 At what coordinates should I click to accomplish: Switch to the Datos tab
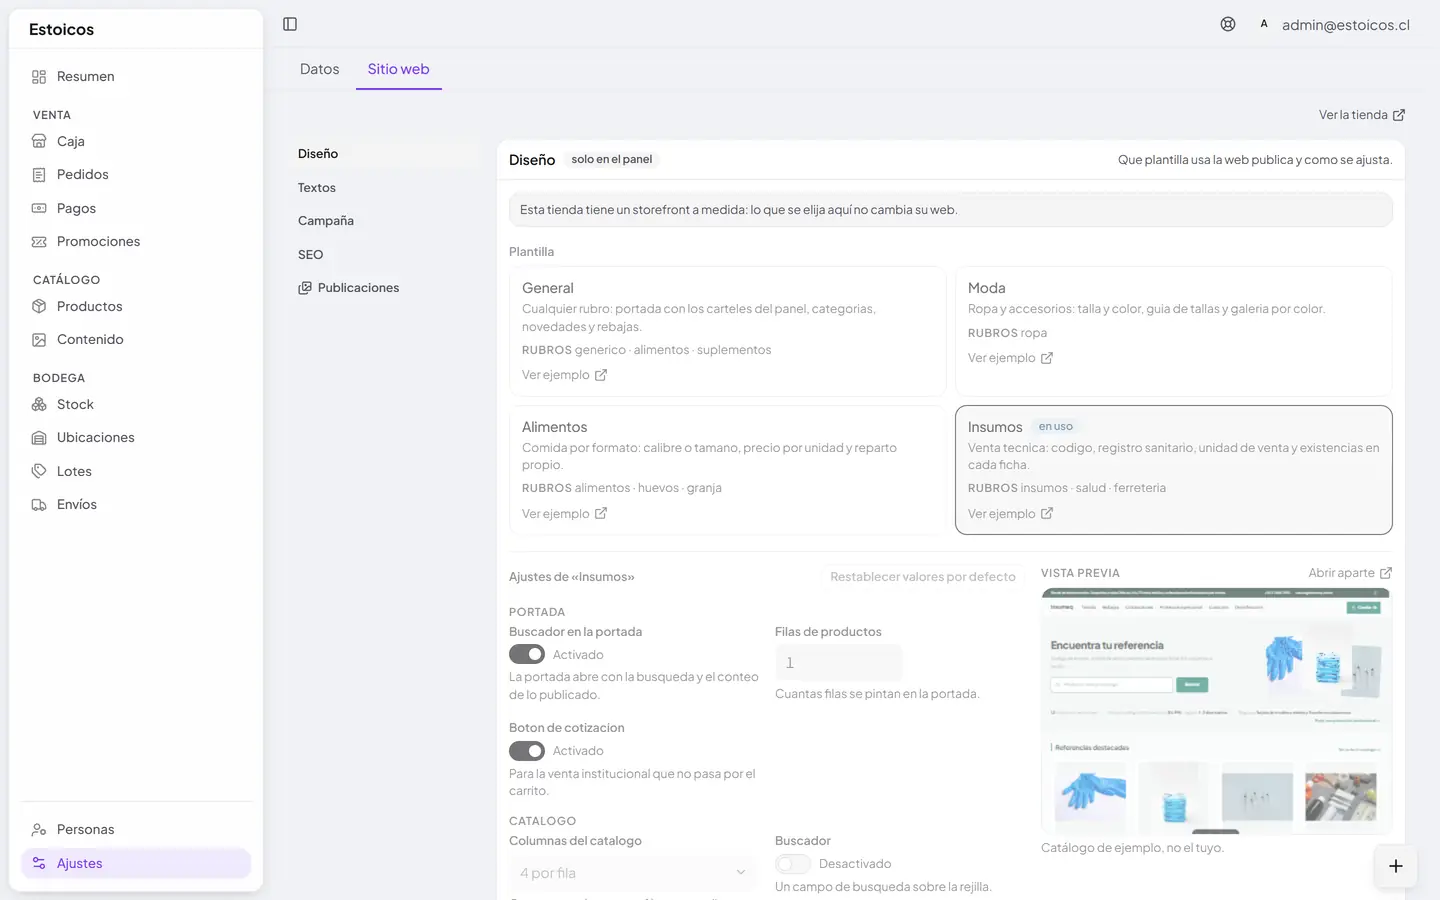point(320,69)
